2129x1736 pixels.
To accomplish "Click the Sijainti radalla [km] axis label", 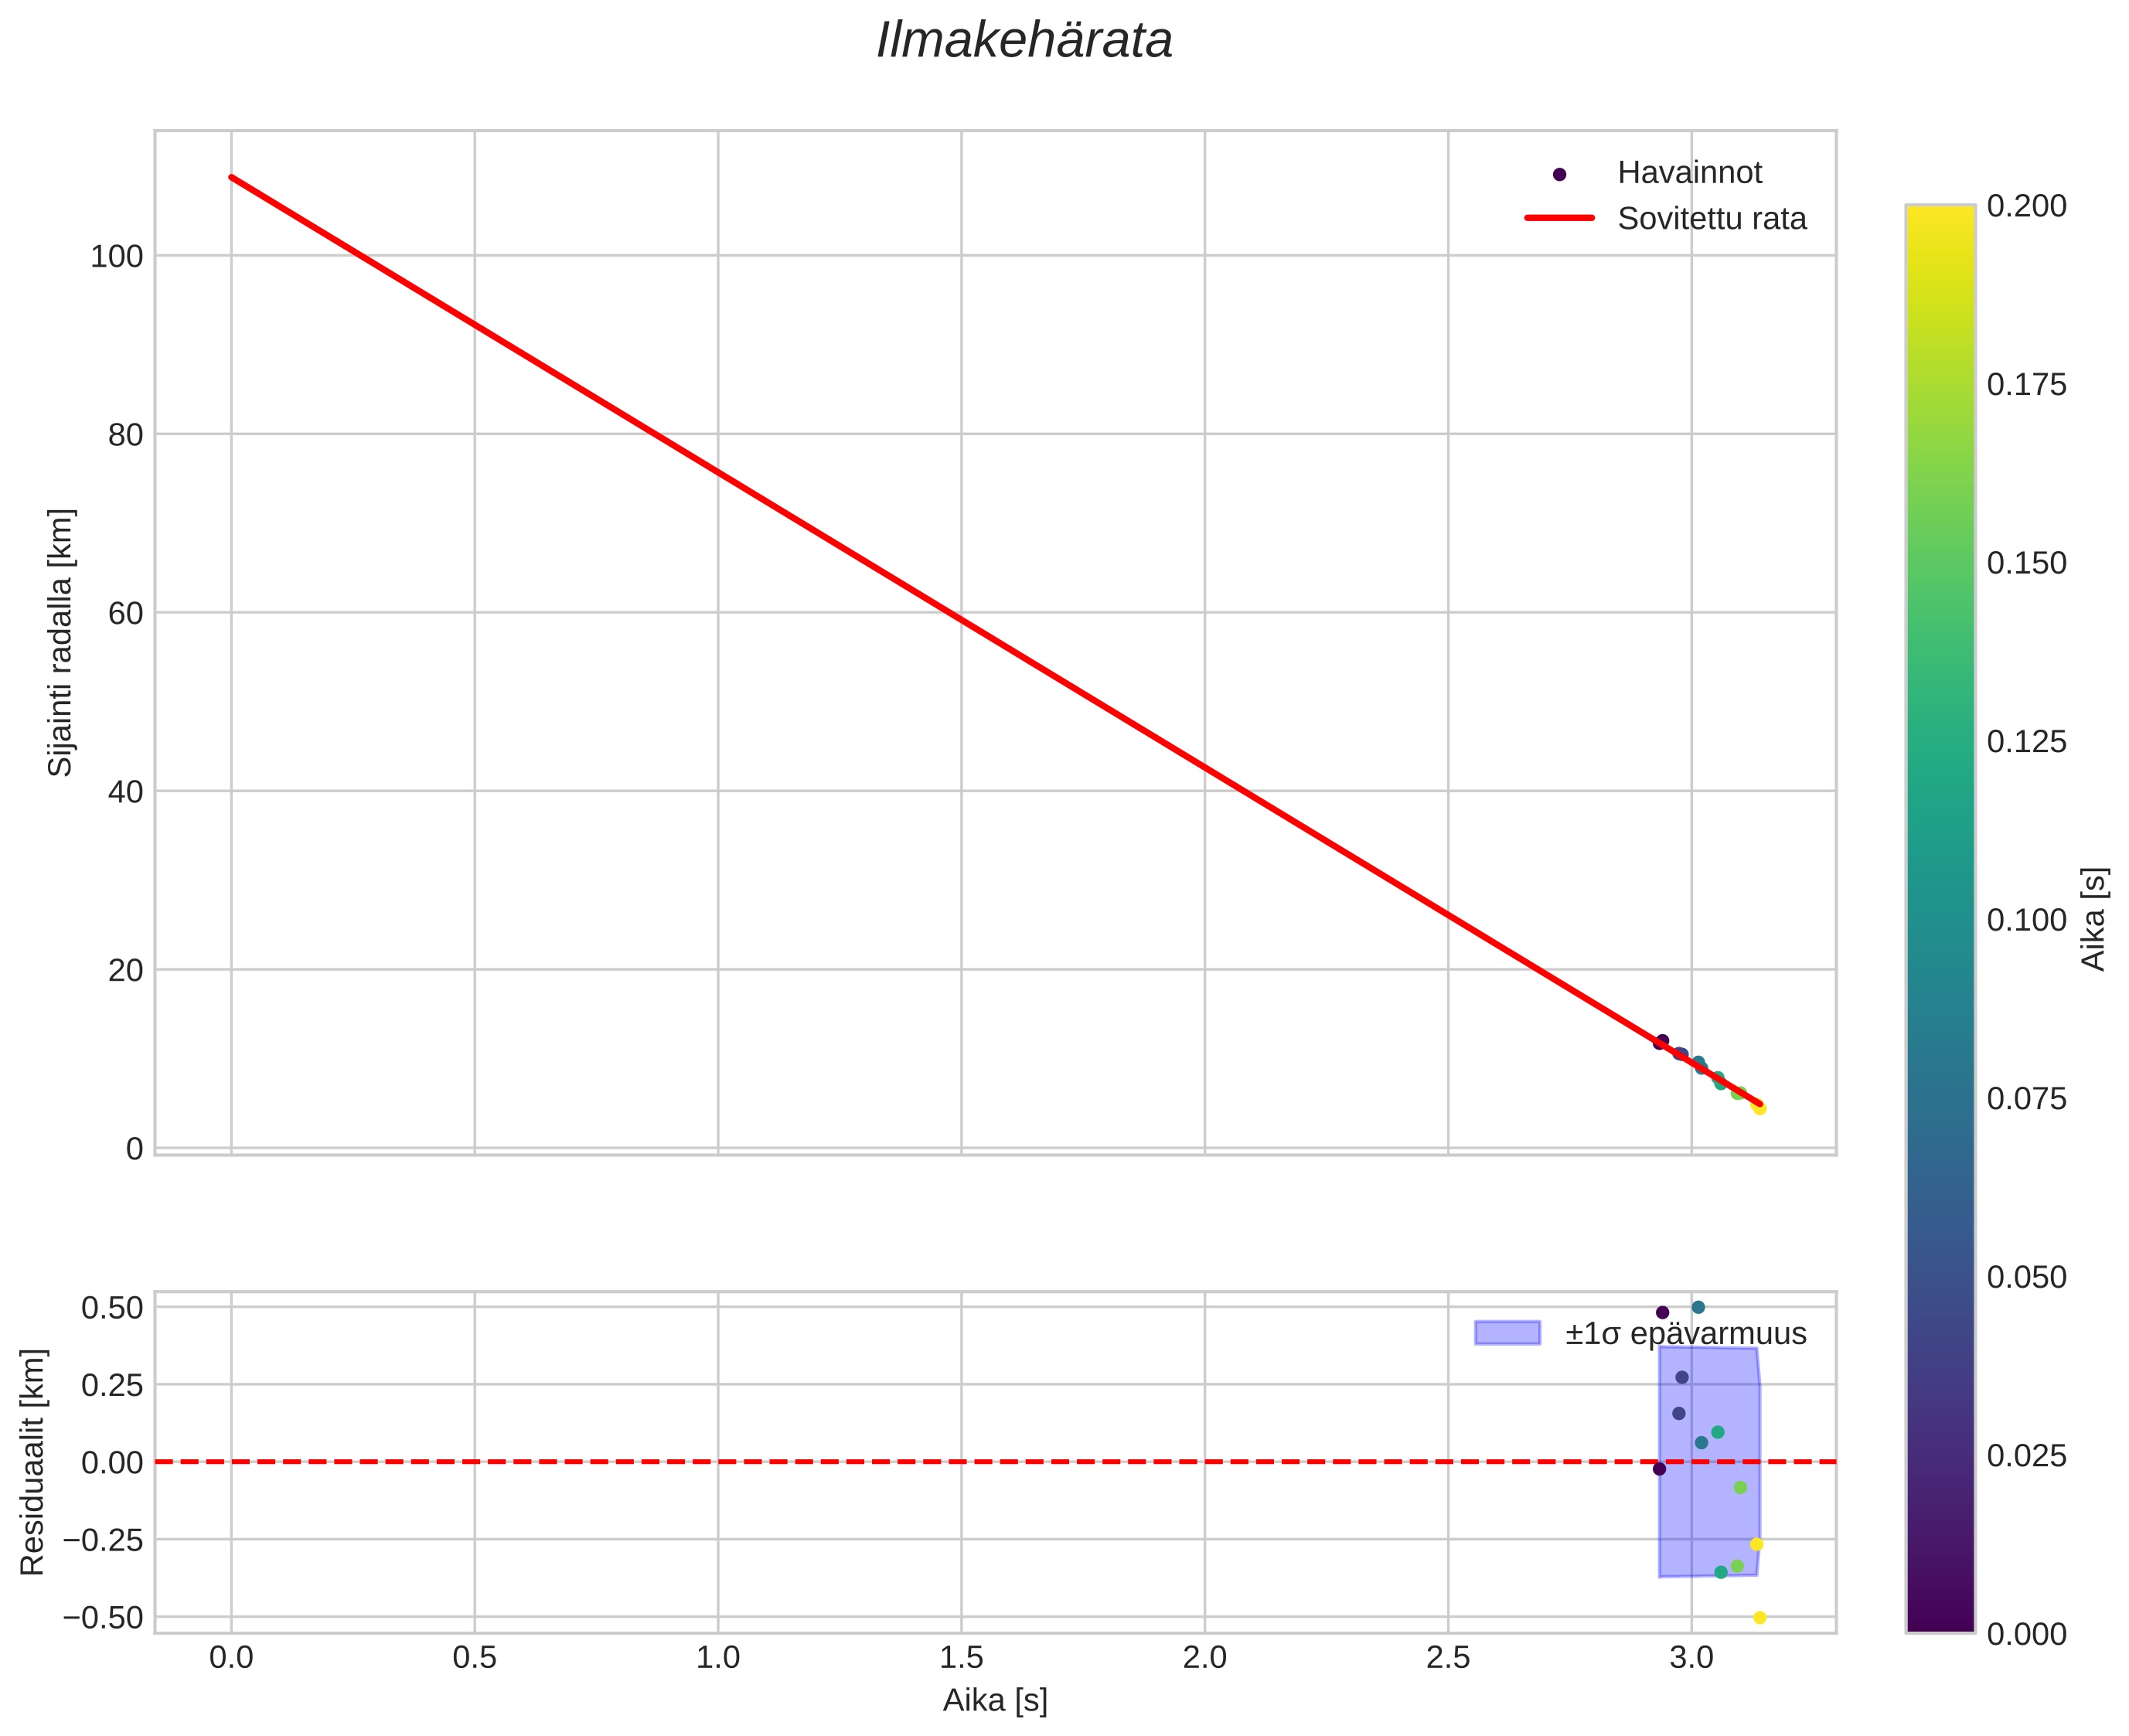I will tap(60, 642).
